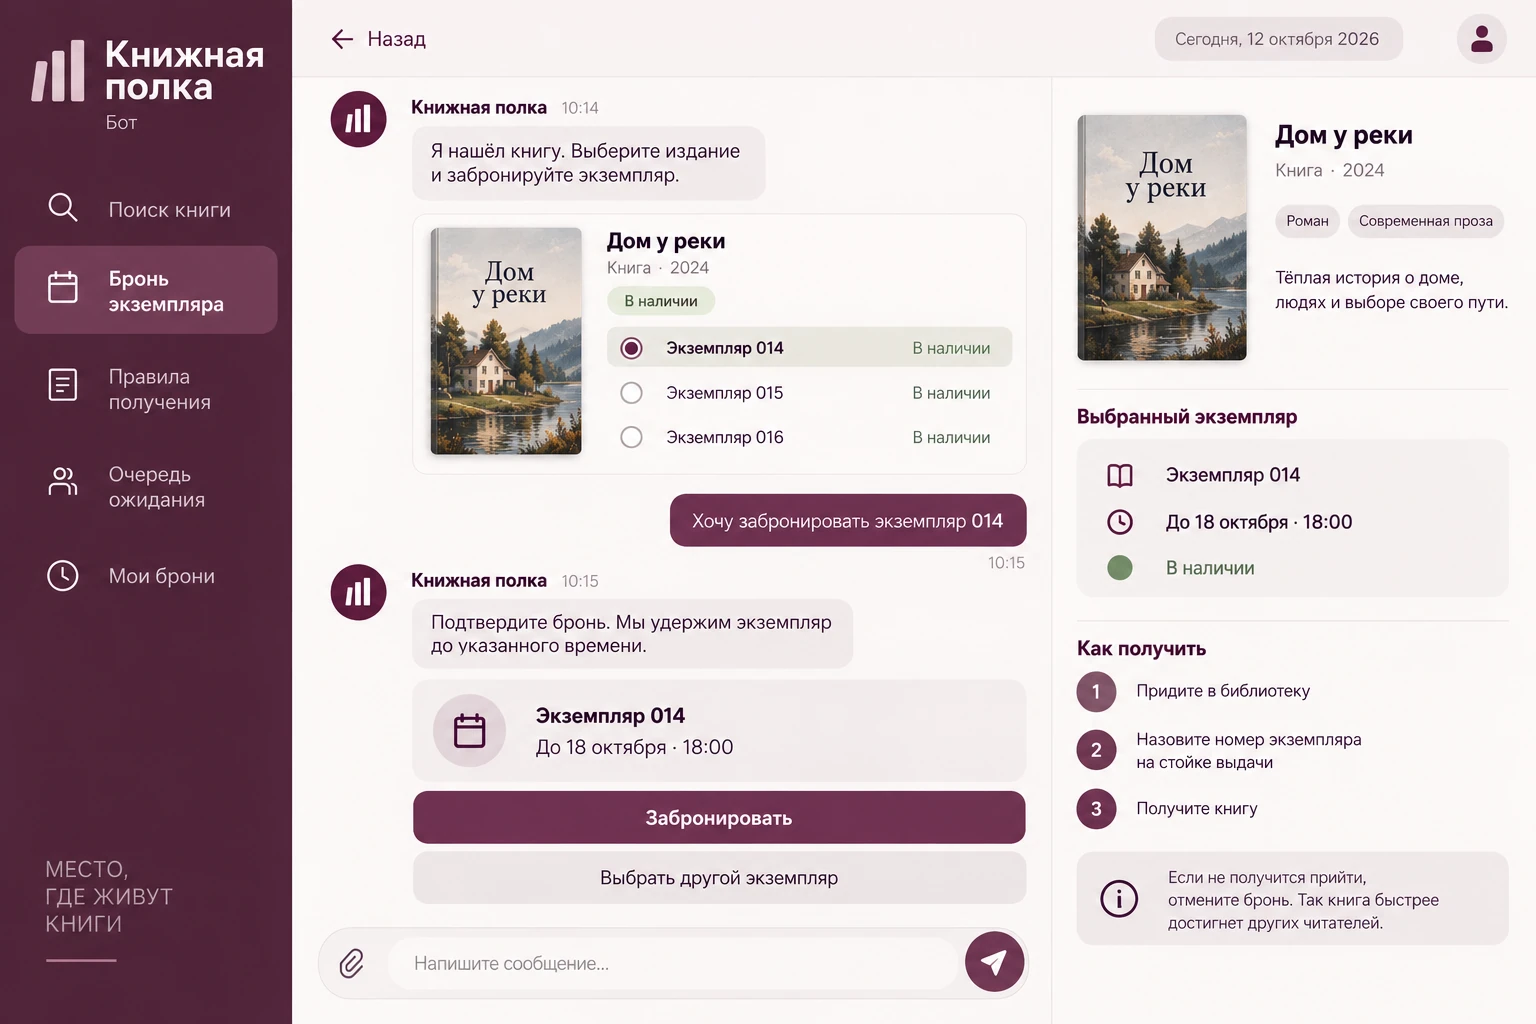
Task: Click Выбрать другой экземпляр button
Action: 719,878
